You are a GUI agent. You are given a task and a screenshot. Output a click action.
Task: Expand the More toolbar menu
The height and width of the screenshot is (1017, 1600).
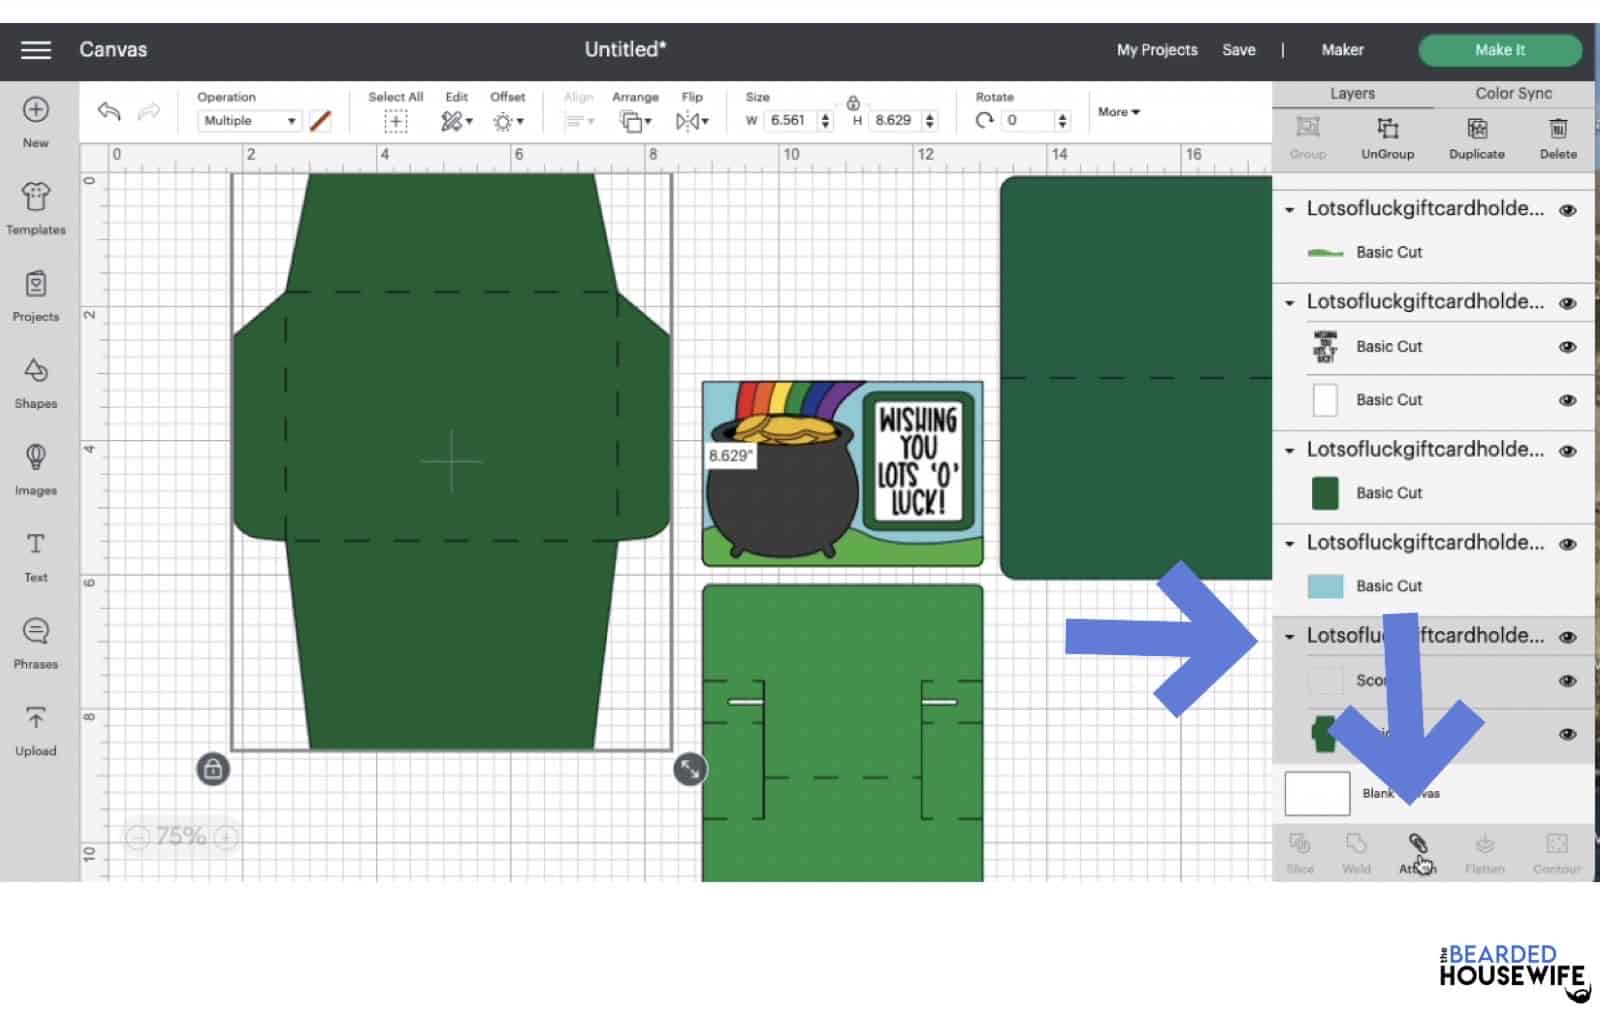point(1118,112)
